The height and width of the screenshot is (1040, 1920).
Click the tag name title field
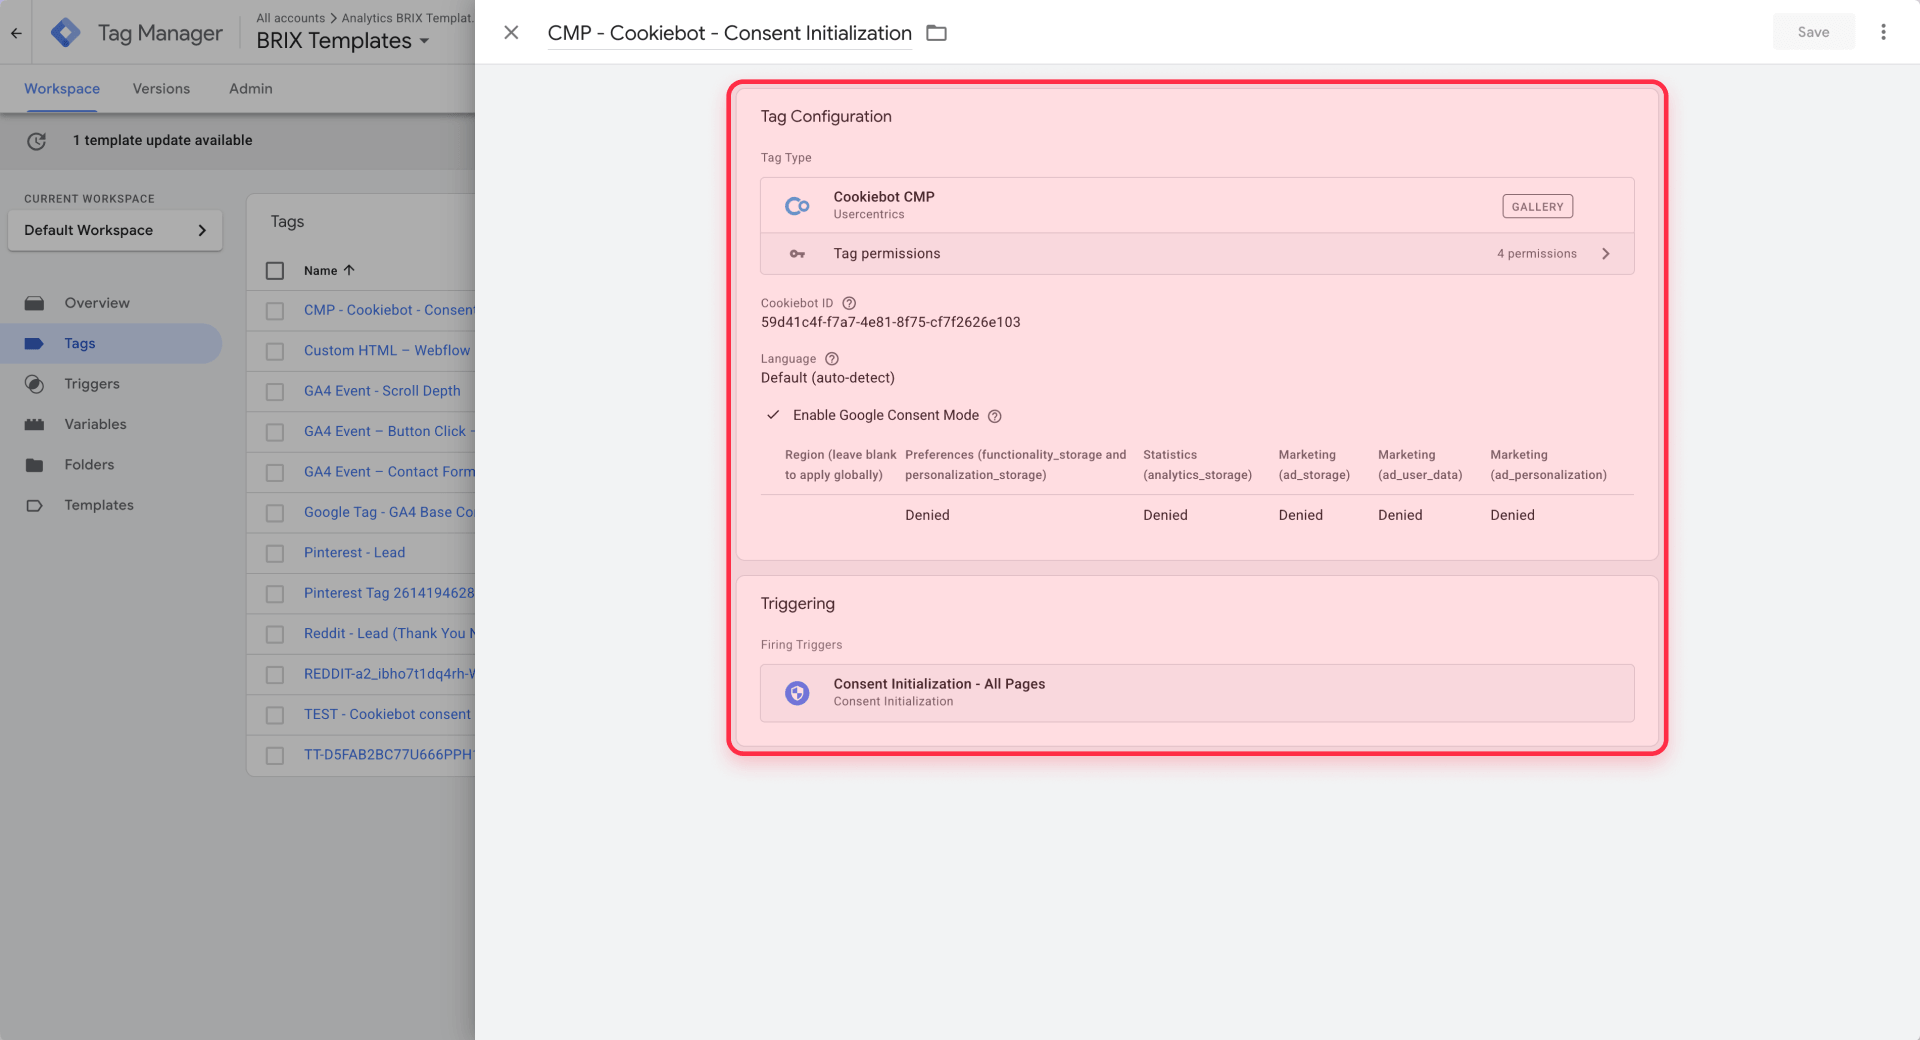(x=729, y=33)
